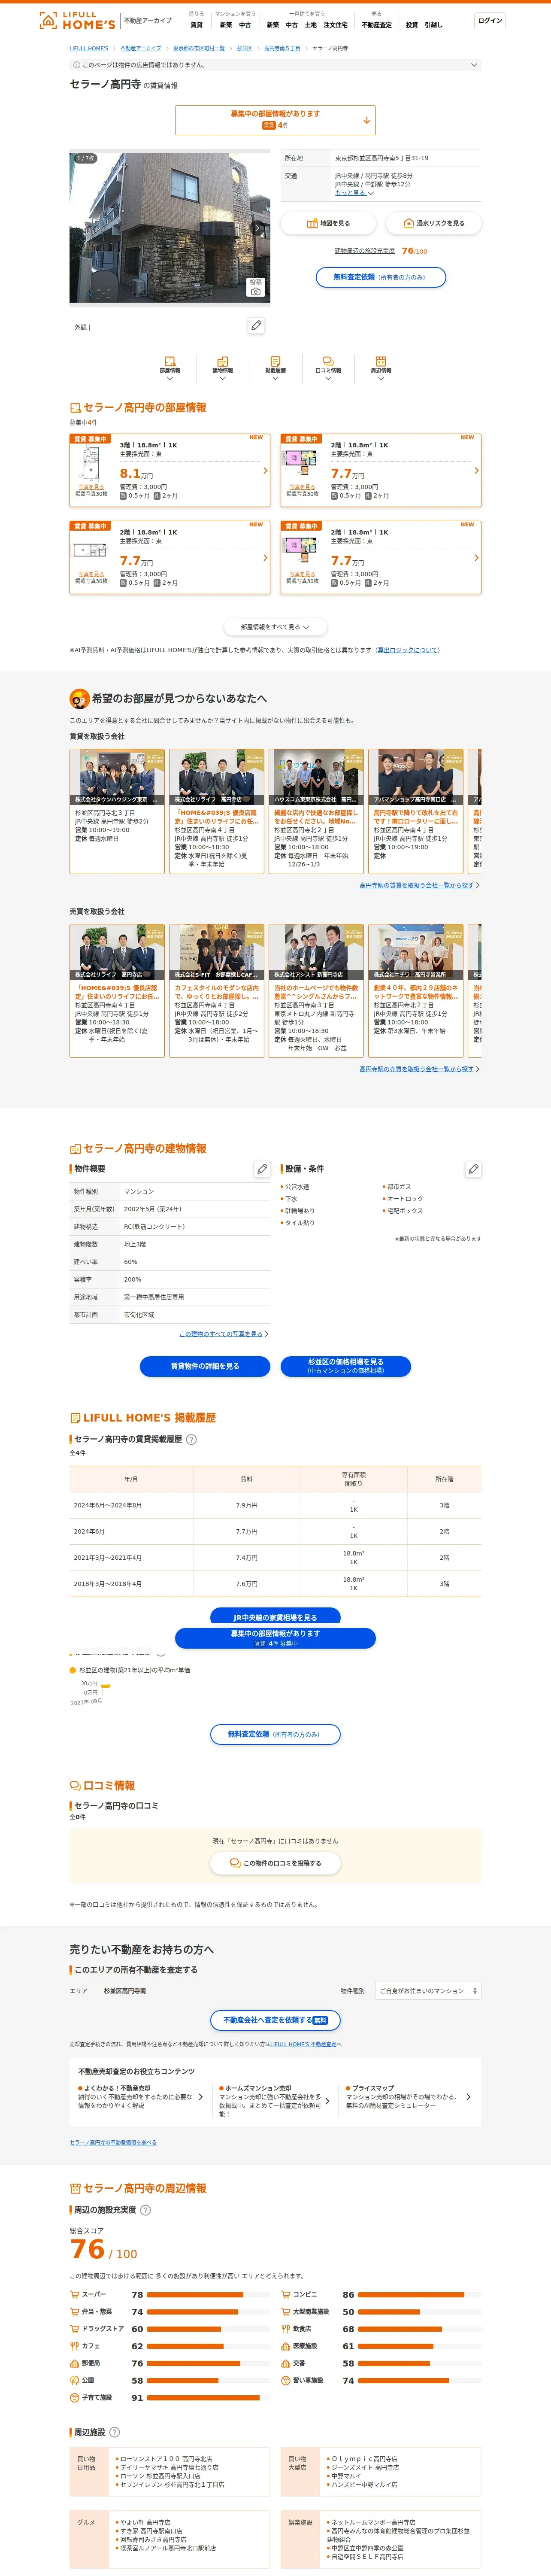Click 杉並区の価格相場を見る button
The height and width of the screenshot is (2576, 551).
pos(345,1366)
